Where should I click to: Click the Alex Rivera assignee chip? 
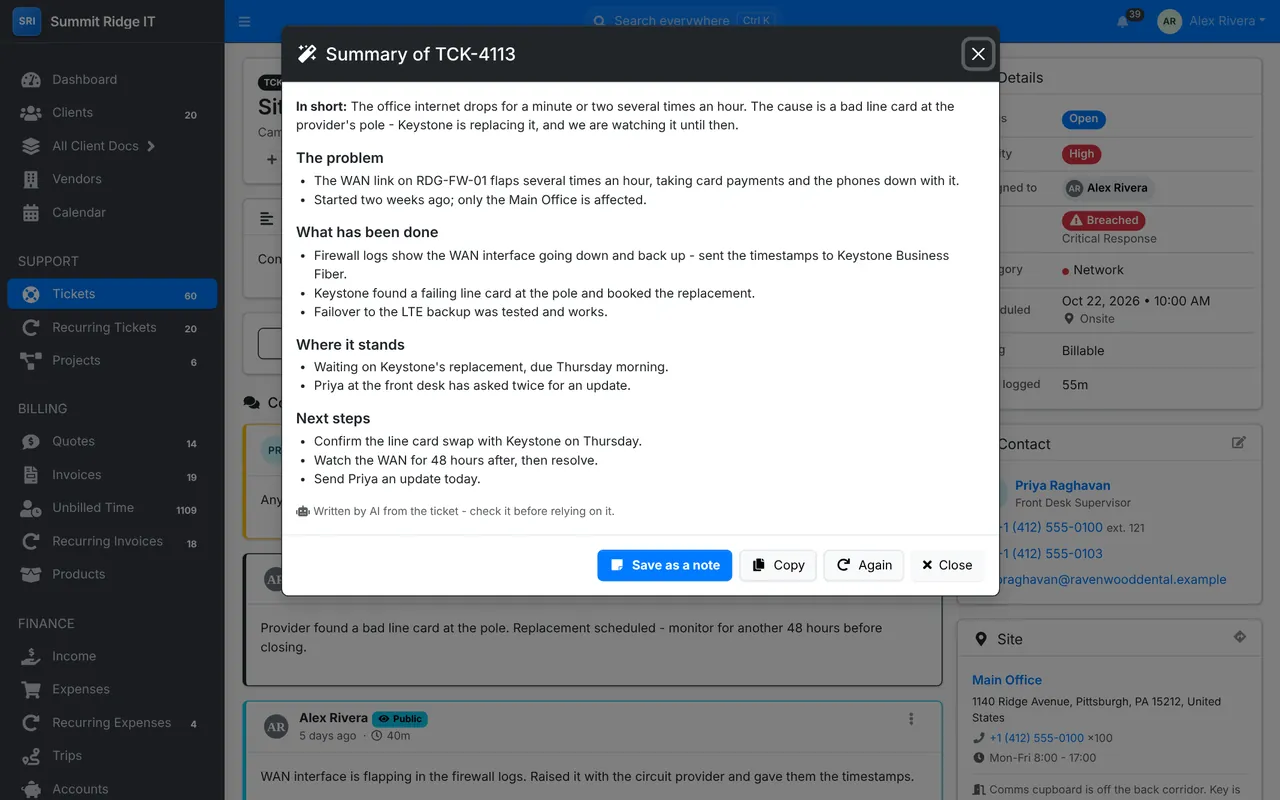click(1107, 188)
